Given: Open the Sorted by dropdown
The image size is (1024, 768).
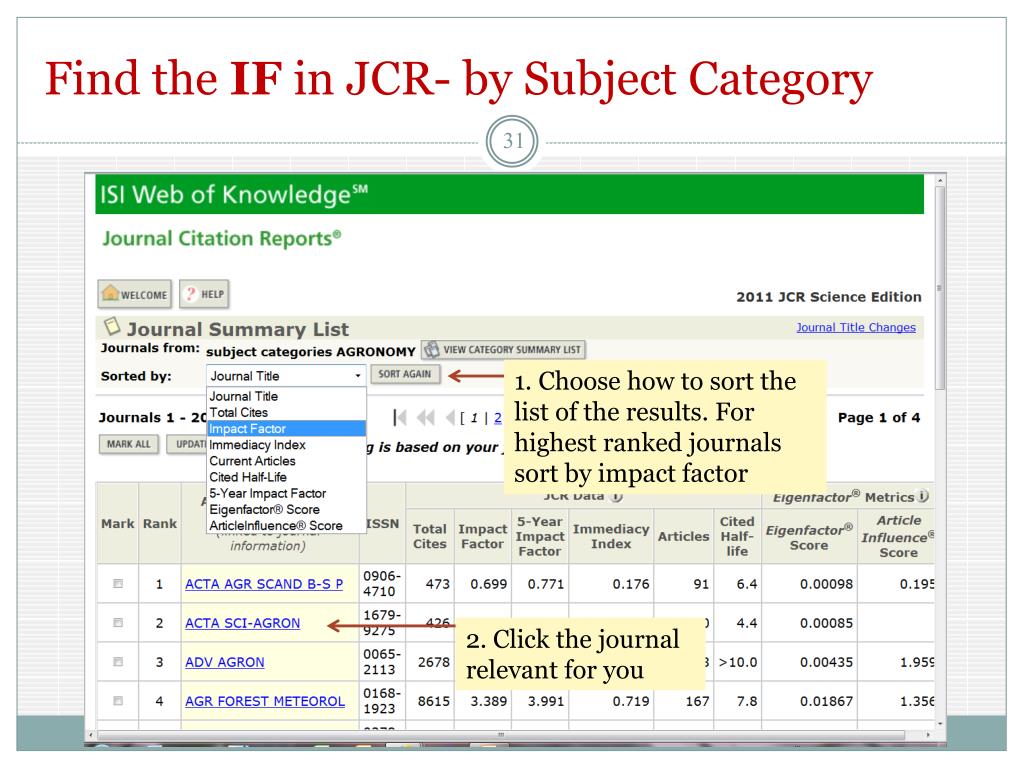Looking at the screenshot, I should point(286,376).
